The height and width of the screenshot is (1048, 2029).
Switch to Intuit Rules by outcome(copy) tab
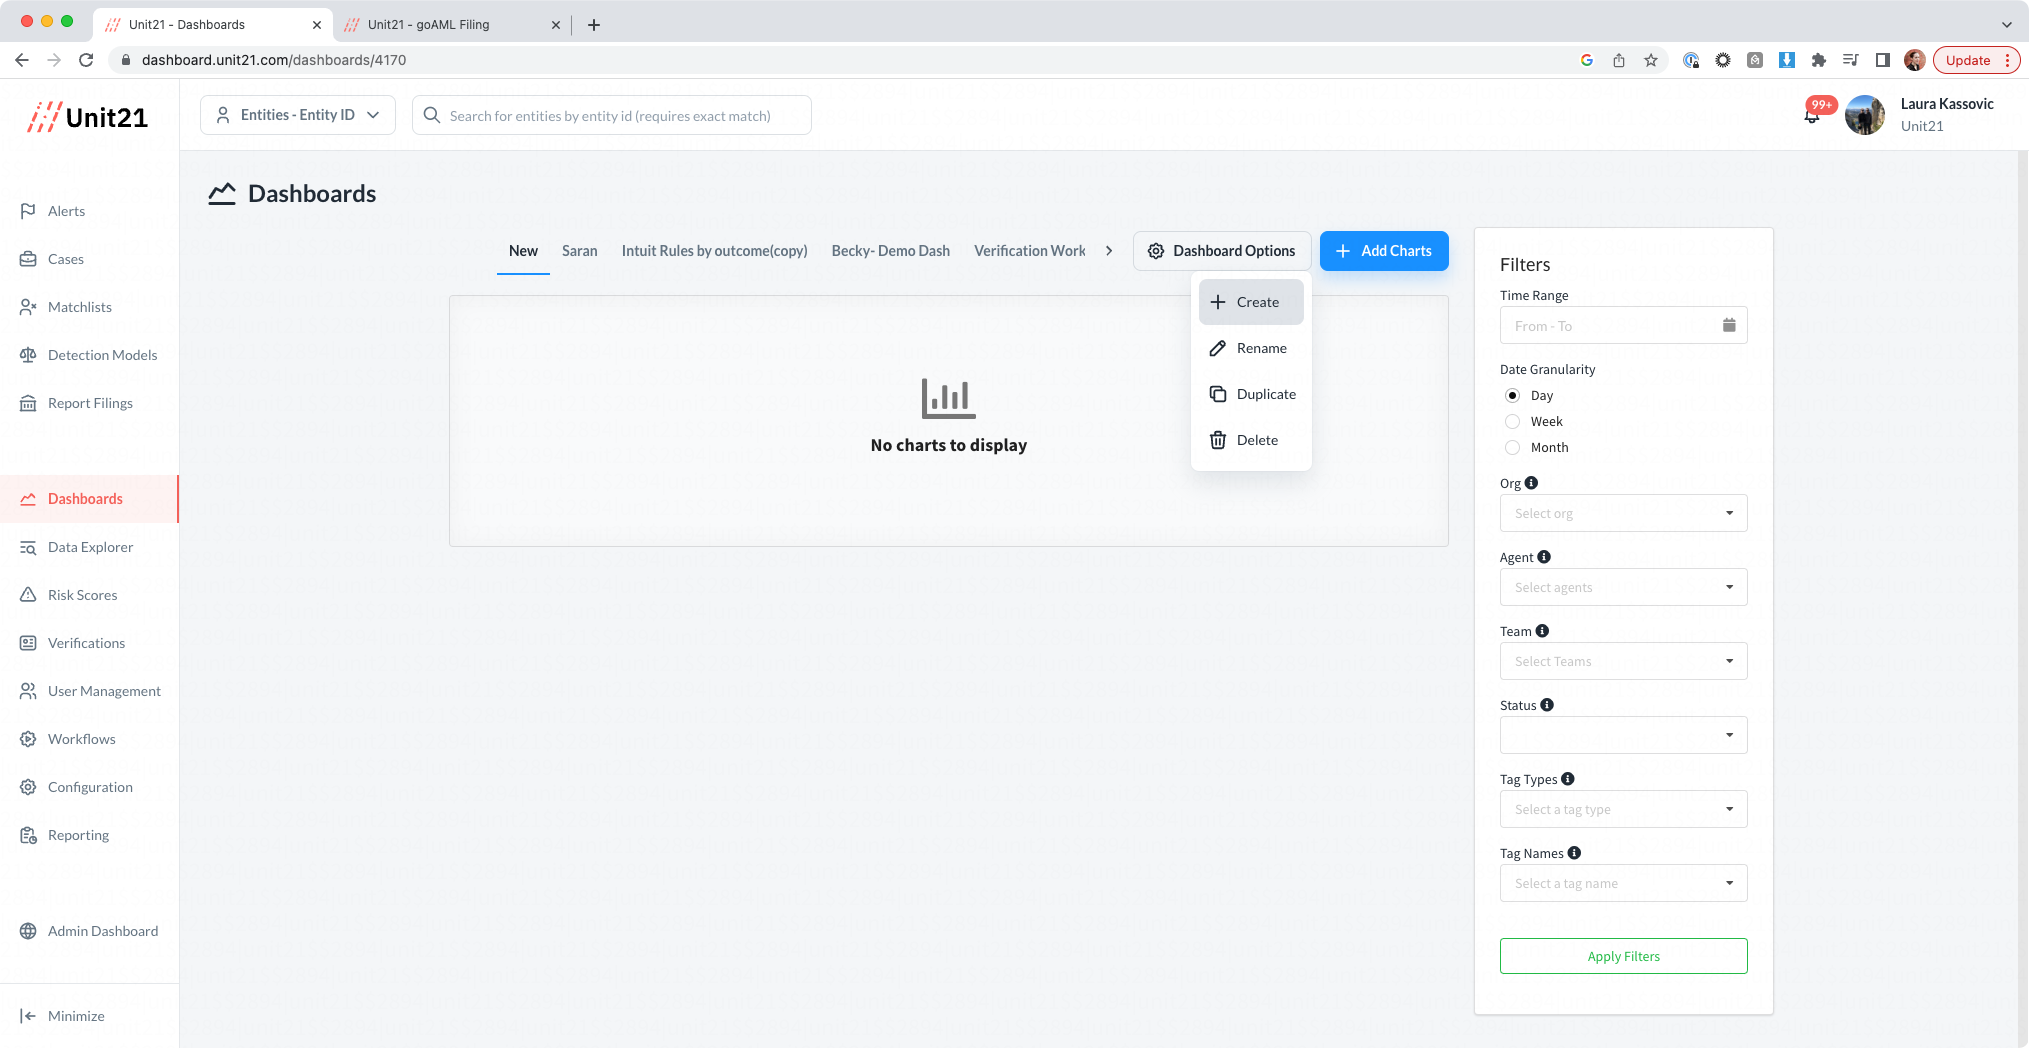(714, 251)
